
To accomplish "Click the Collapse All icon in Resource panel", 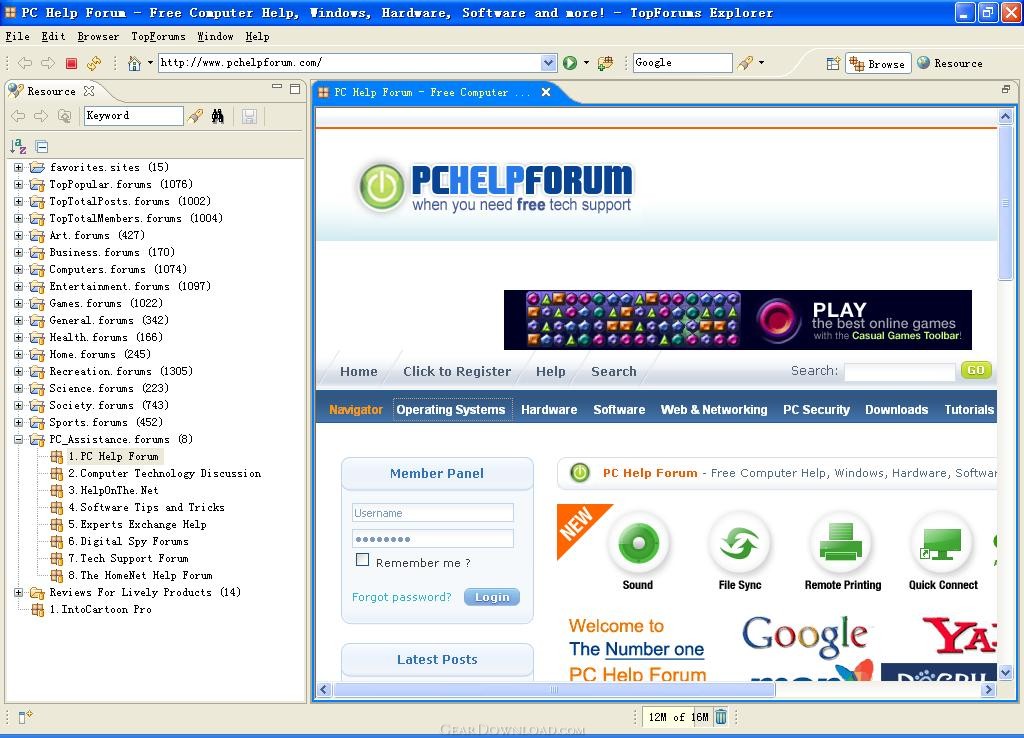I will pos(42,146).
